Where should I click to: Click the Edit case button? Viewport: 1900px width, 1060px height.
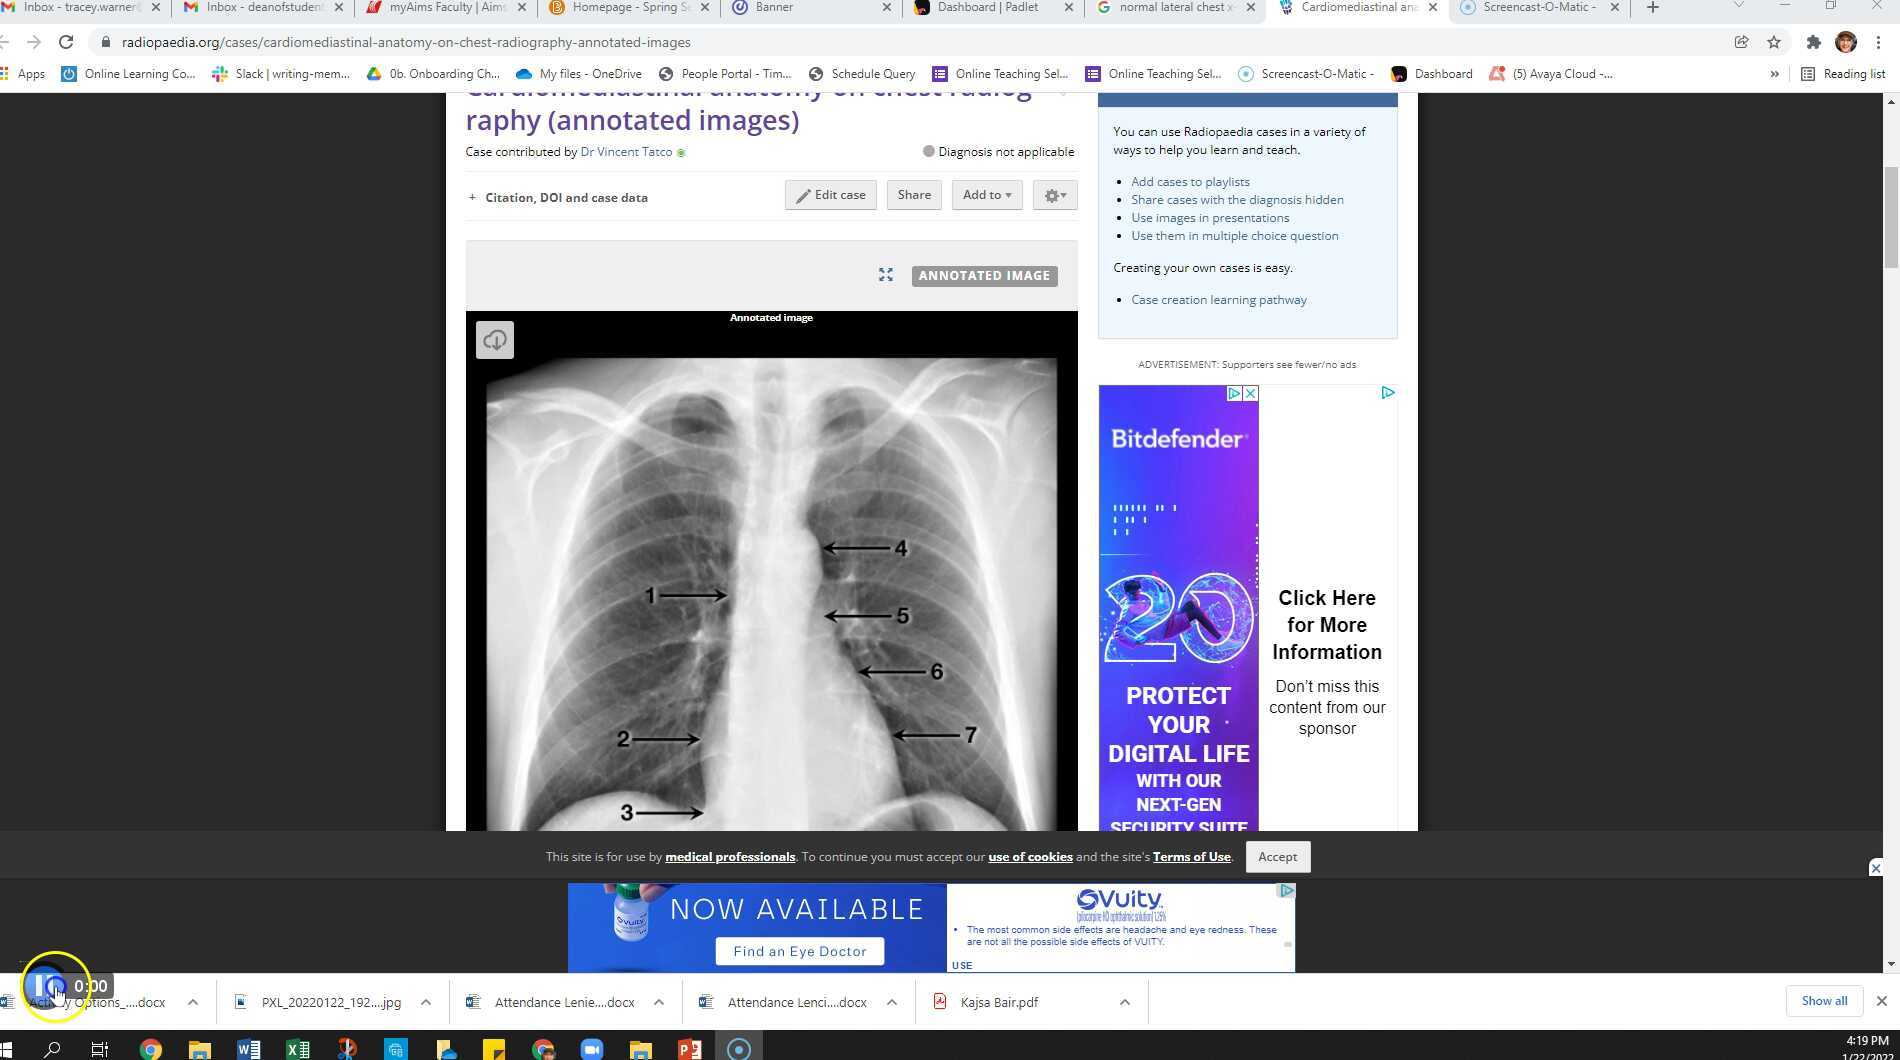(830, 195)
